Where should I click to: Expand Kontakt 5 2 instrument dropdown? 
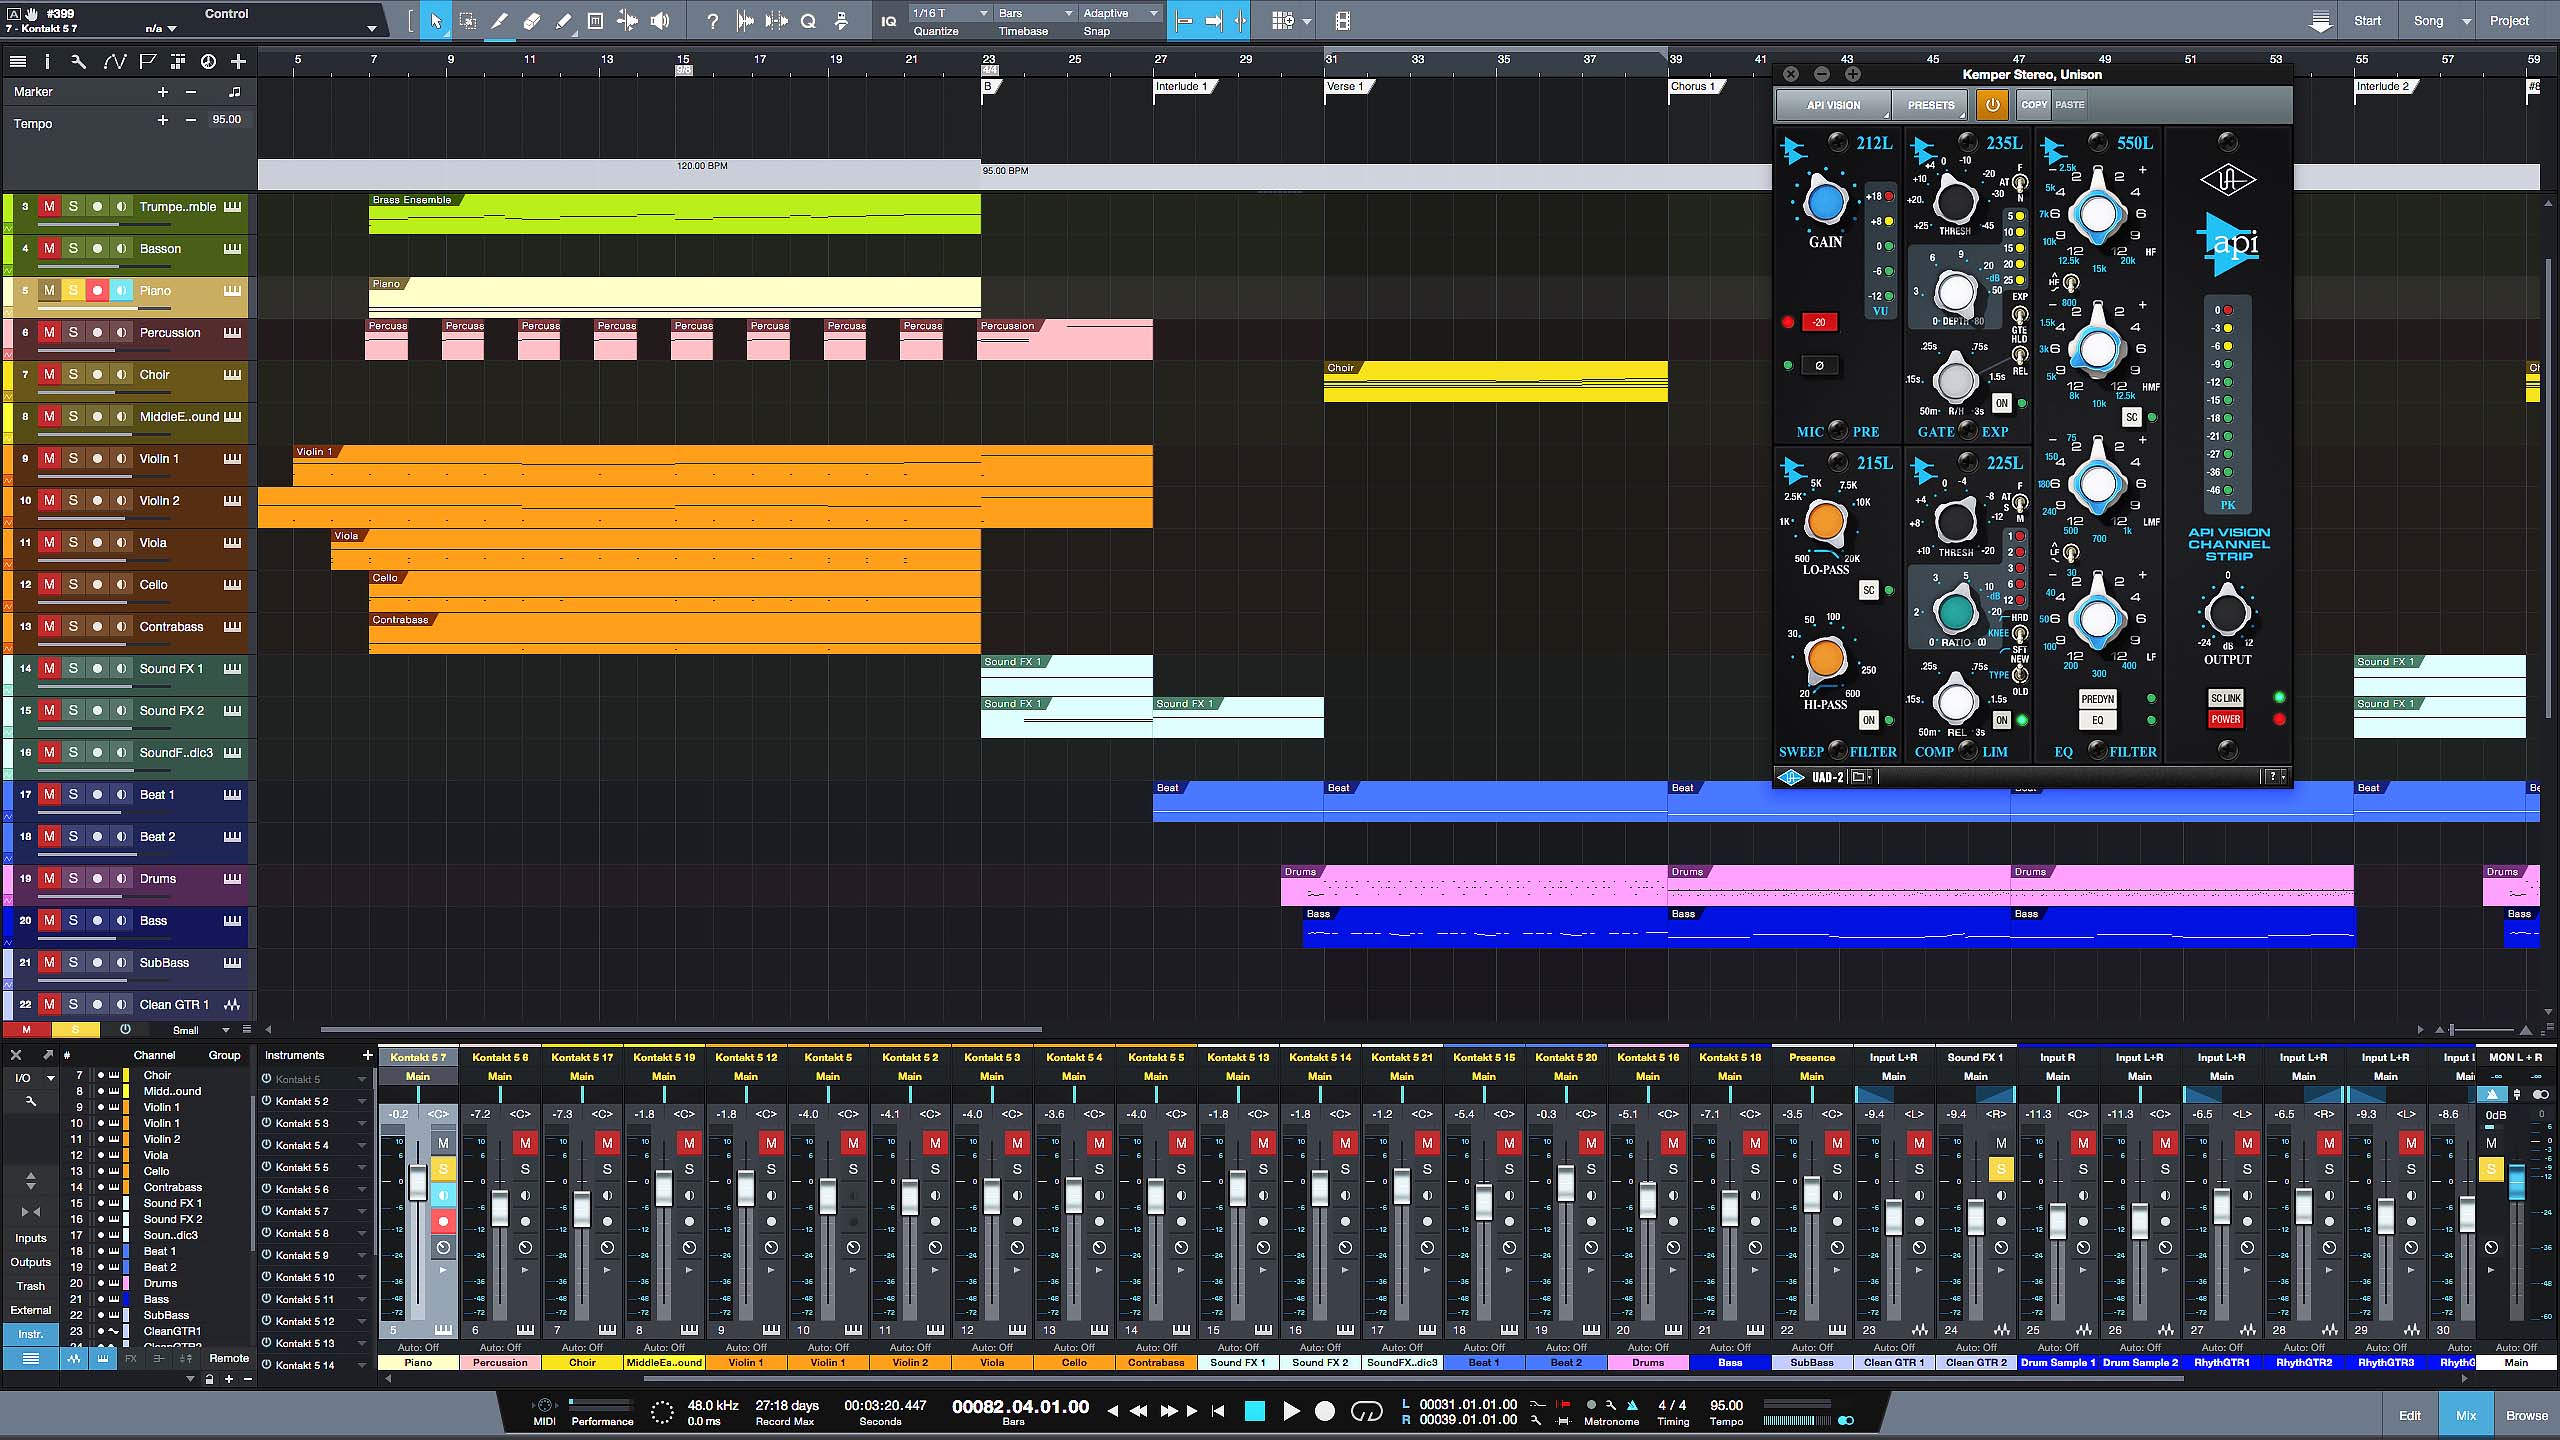[x=361, y=1101]
